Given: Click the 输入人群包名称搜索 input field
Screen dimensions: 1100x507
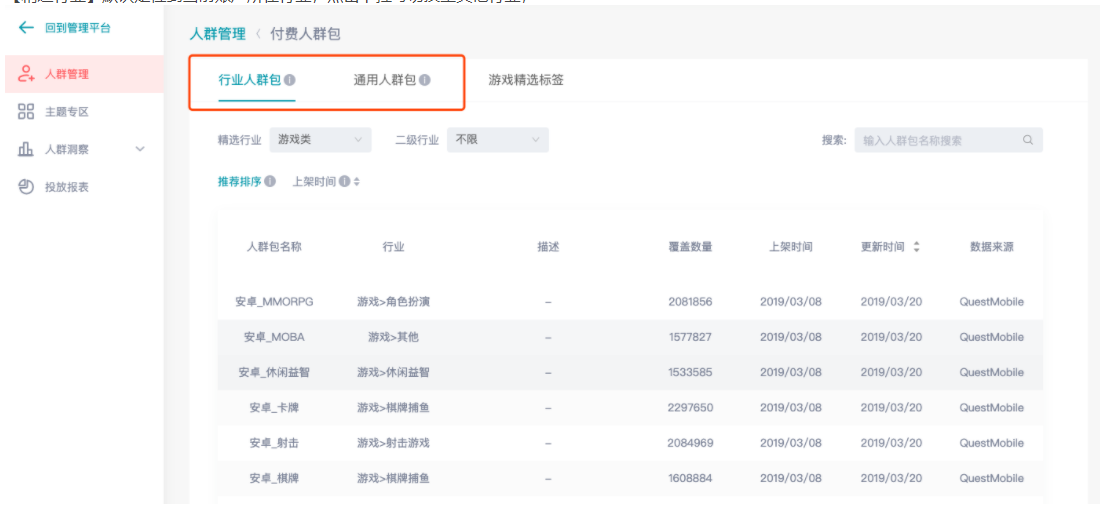Looking at the screenshot, I should coord(938,140).
